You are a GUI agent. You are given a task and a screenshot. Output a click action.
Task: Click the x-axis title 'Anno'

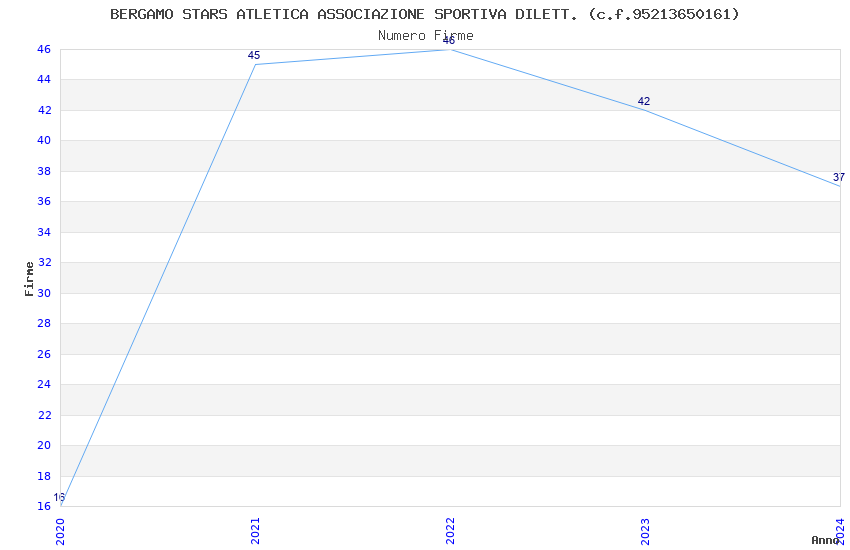[x=825, y=540]
